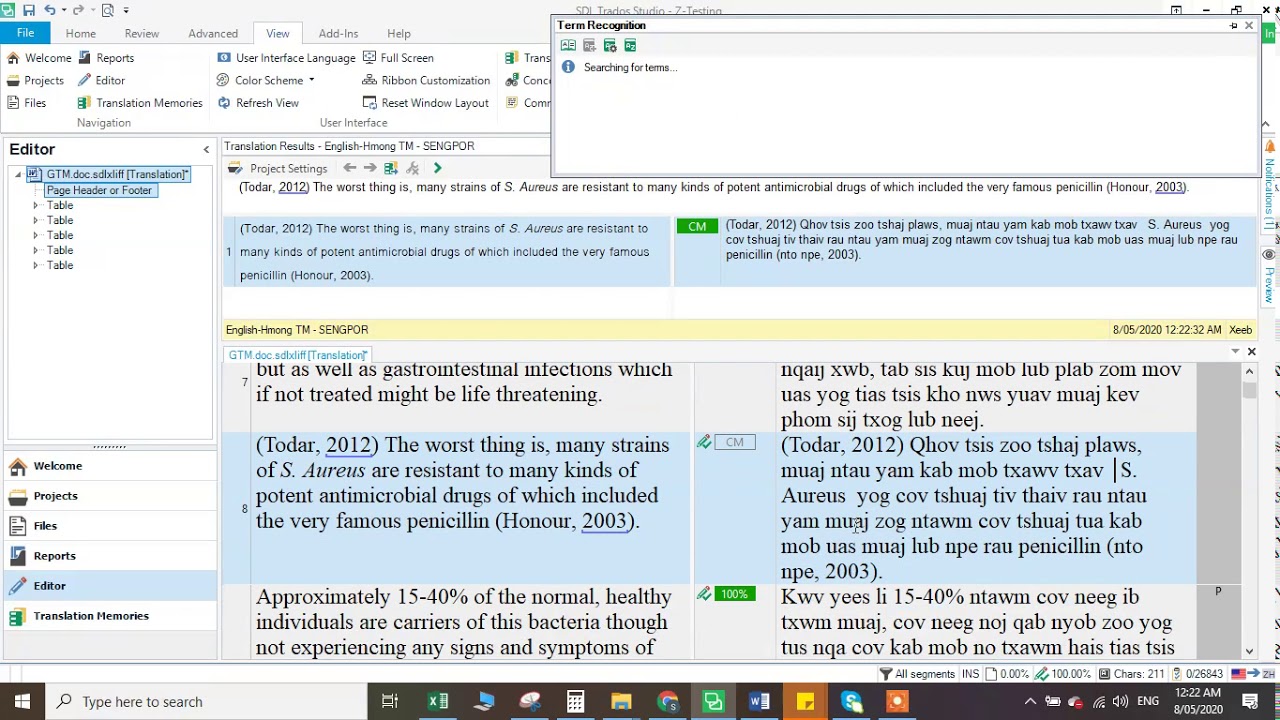This screenshot has width=1280, height=720.
Task: Switch to the Home ribbon tab
Action: point(81,34)
